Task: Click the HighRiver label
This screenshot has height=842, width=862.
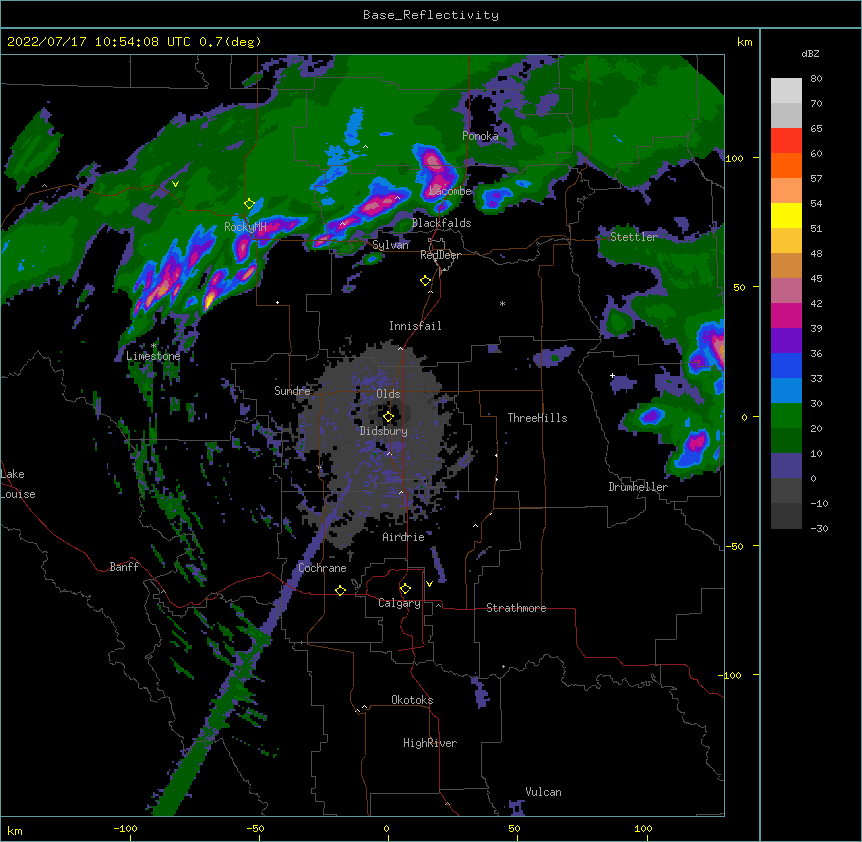Action: (x=430, y=743)
